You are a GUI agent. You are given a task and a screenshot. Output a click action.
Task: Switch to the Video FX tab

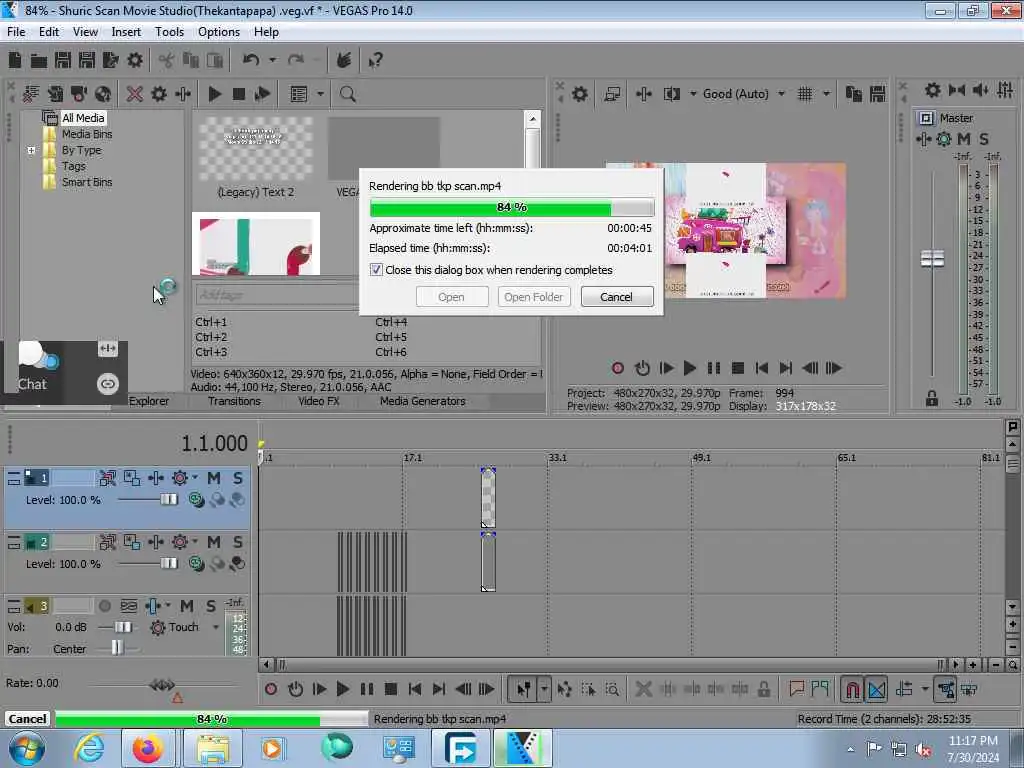(x=319, y=402)
